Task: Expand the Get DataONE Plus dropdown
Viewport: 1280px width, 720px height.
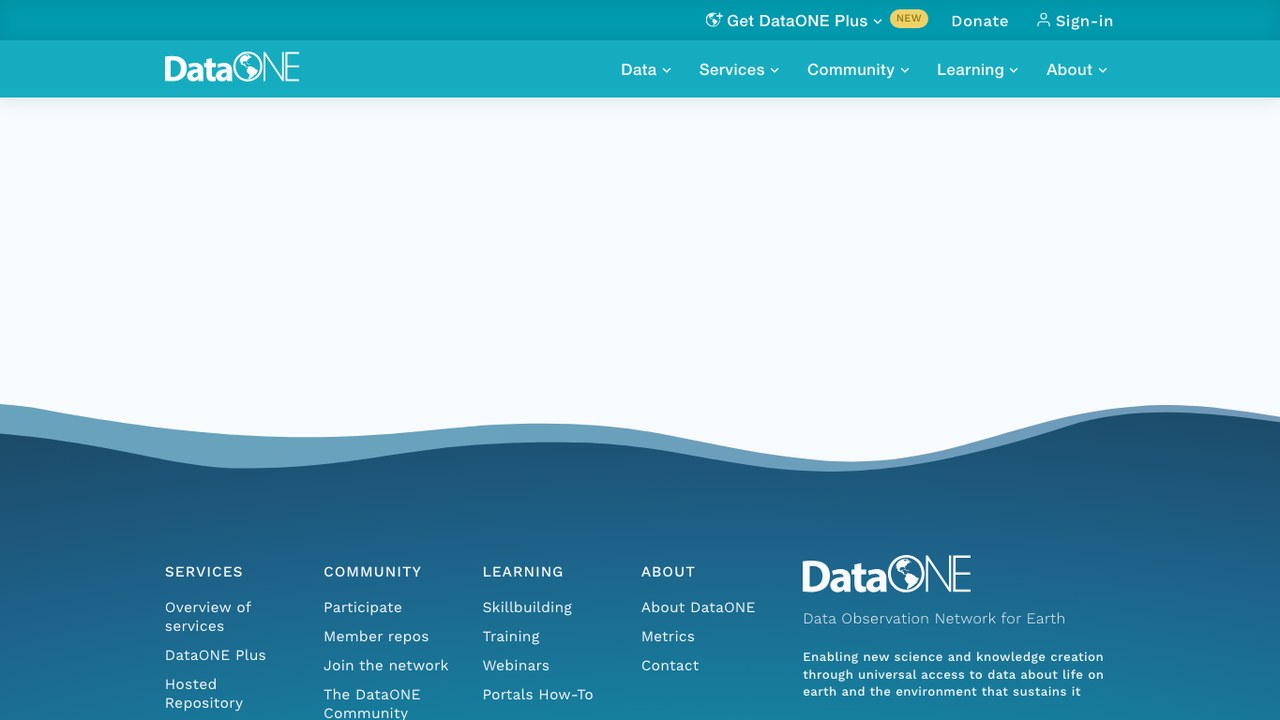Action: point(794,21)
